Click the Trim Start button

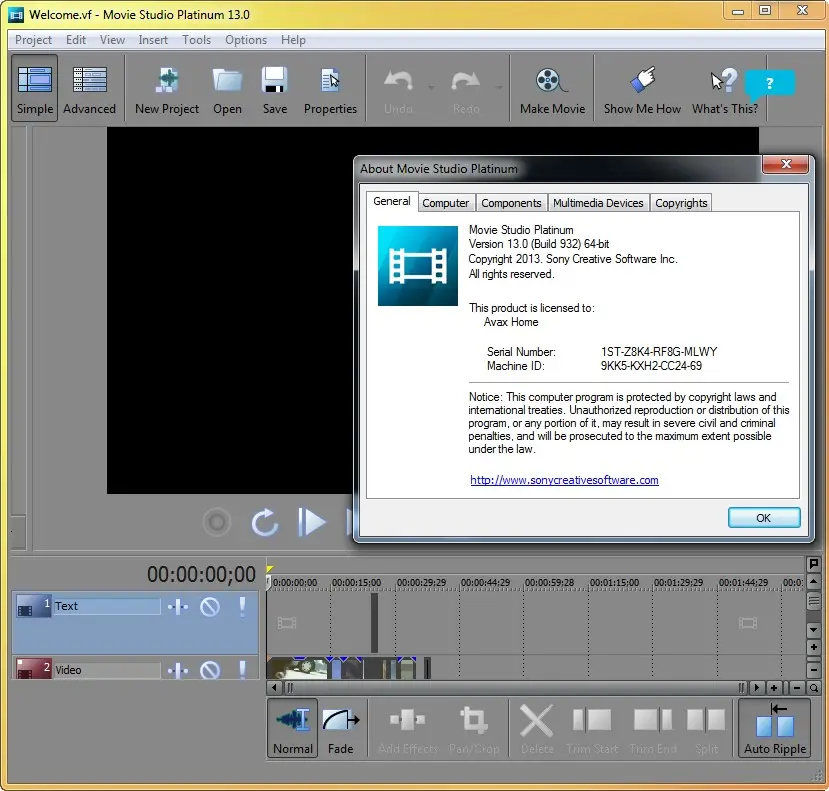pyautogui.click(x=592, y=729)
